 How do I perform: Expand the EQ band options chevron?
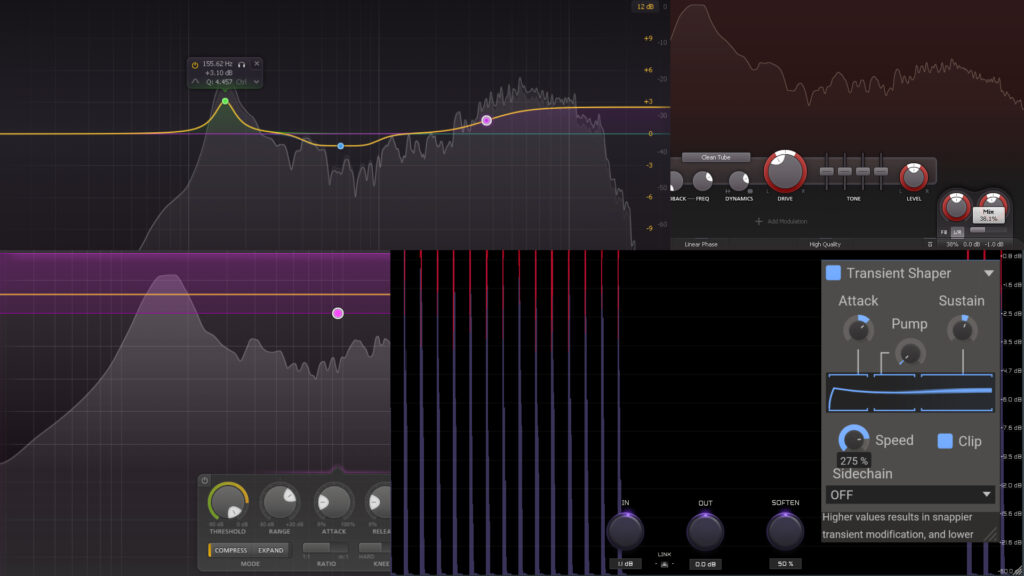click(257, 82)
